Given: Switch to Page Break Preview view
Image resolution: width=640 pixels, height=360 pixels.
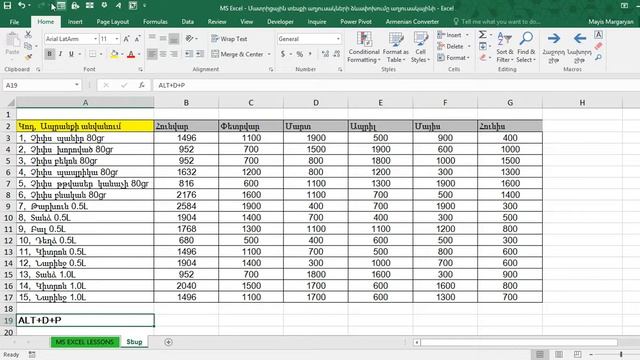Looking at the screenshot, I should point(577,354).
